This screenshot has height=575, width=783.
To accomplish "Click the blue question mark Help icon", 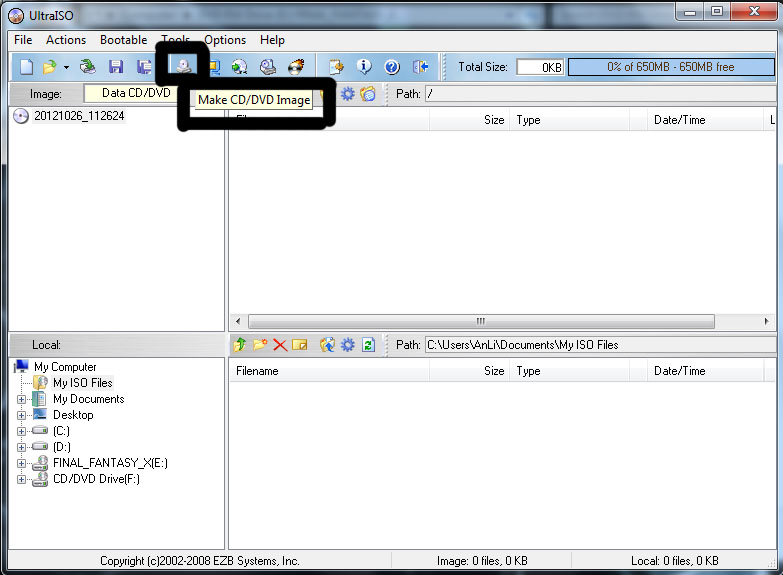I will coord(392,67).
